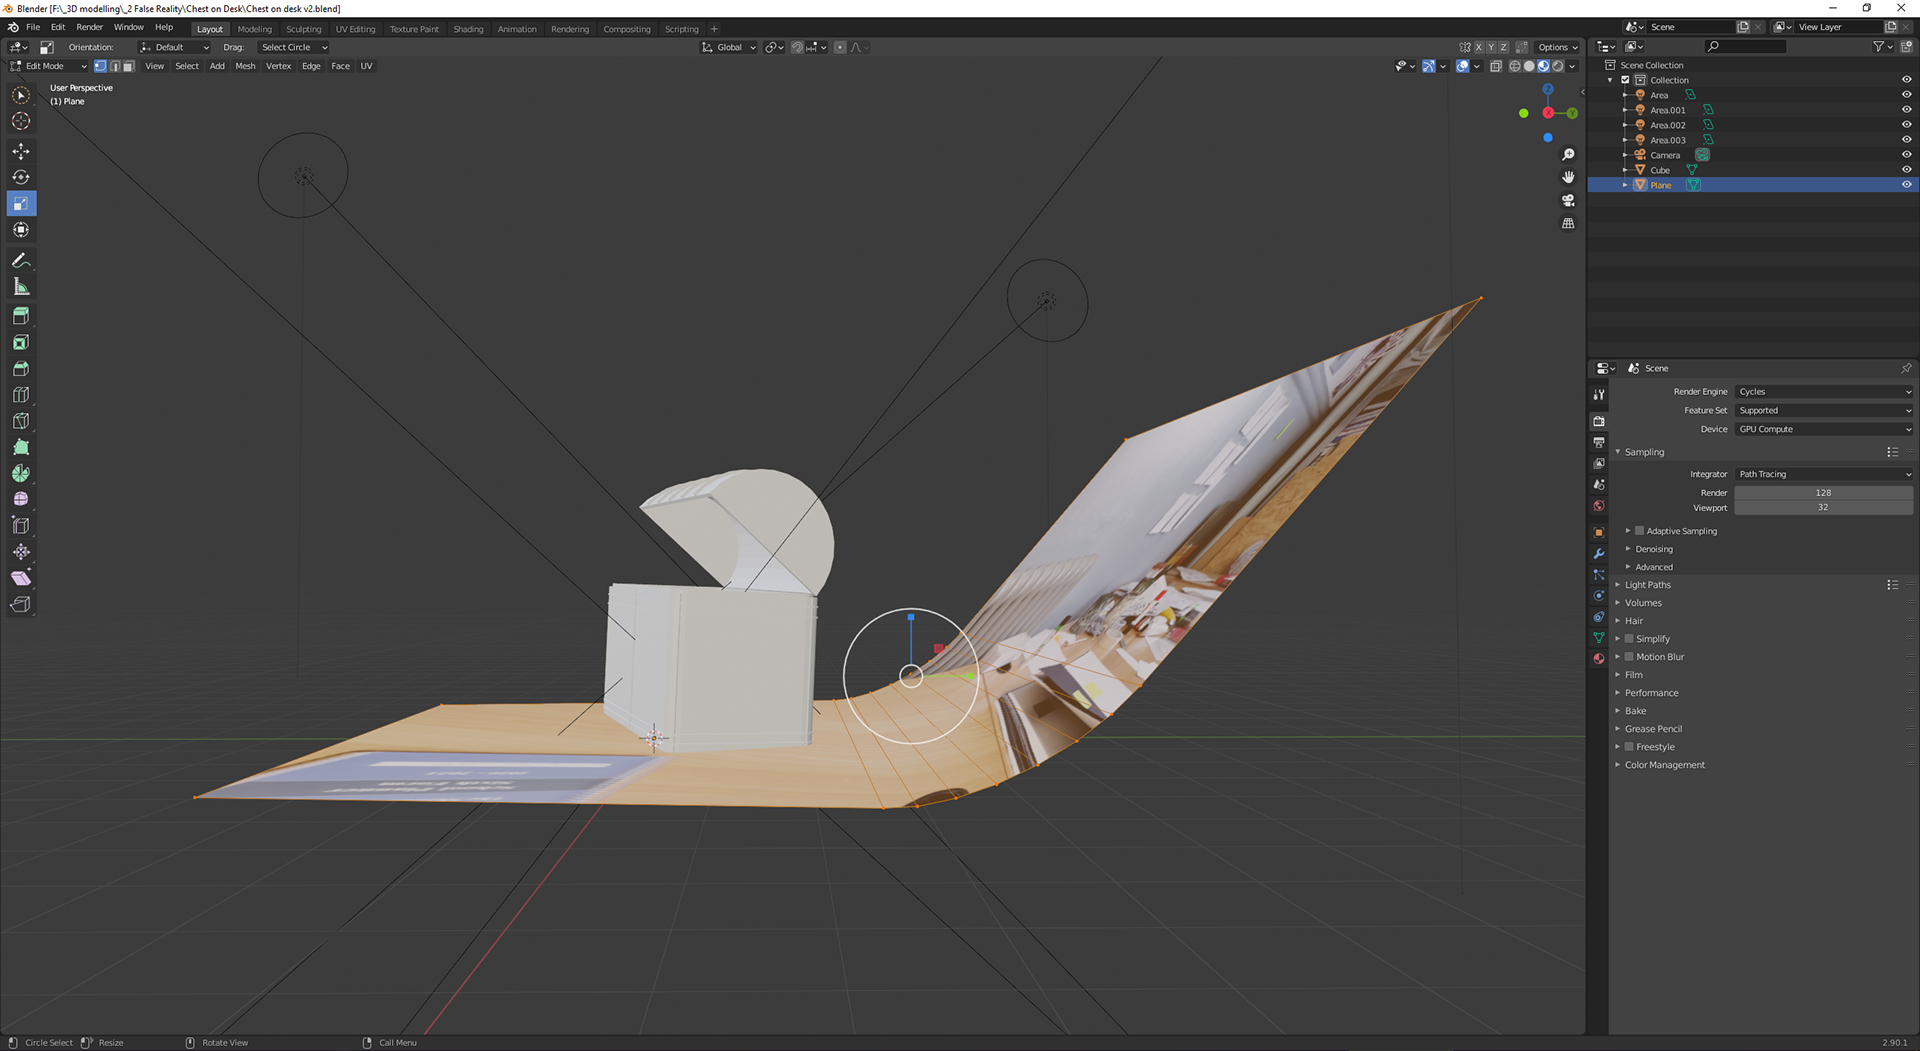The height and width of the screenshot is (1051, 1920).
Task: Open the viewport Options button
Action: pos(1558,47)
